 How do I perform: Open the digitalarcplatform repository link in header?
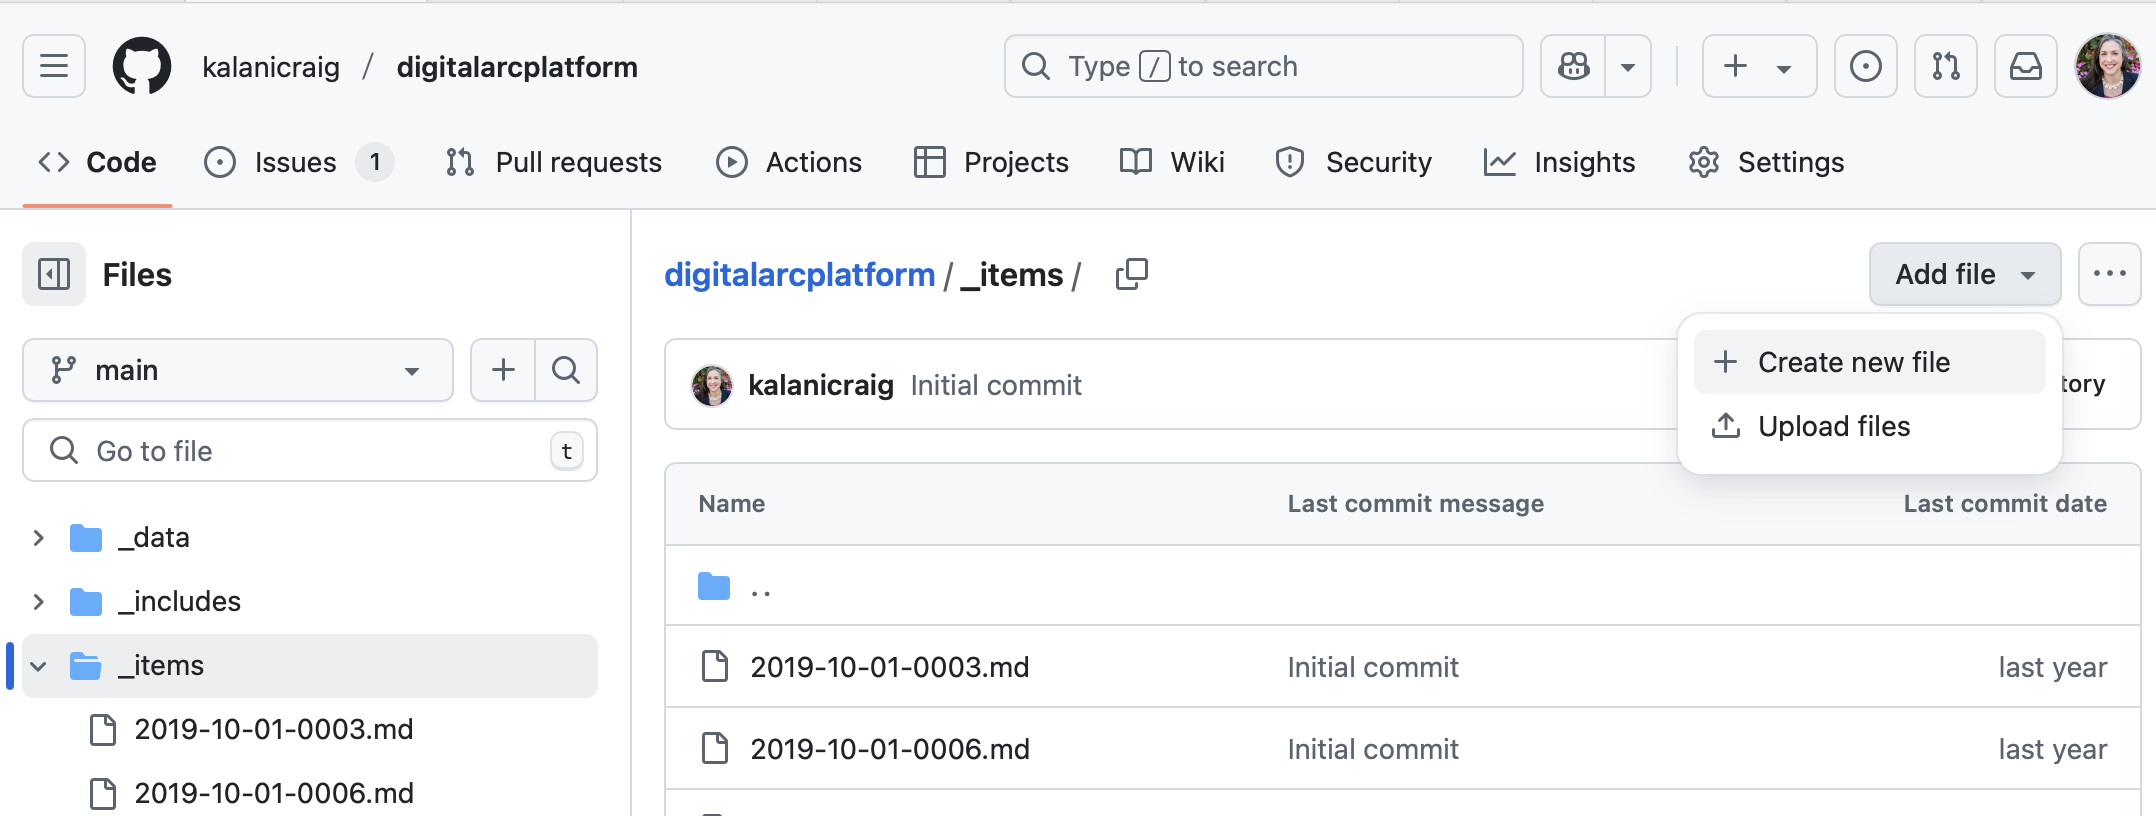(517, 67)
